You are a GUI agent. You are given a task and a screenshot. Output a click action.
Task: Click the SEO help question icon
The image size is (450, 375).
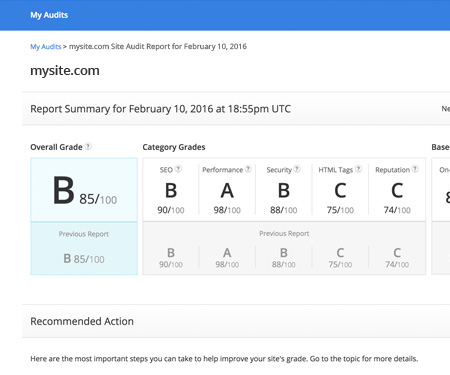[178, 169]
